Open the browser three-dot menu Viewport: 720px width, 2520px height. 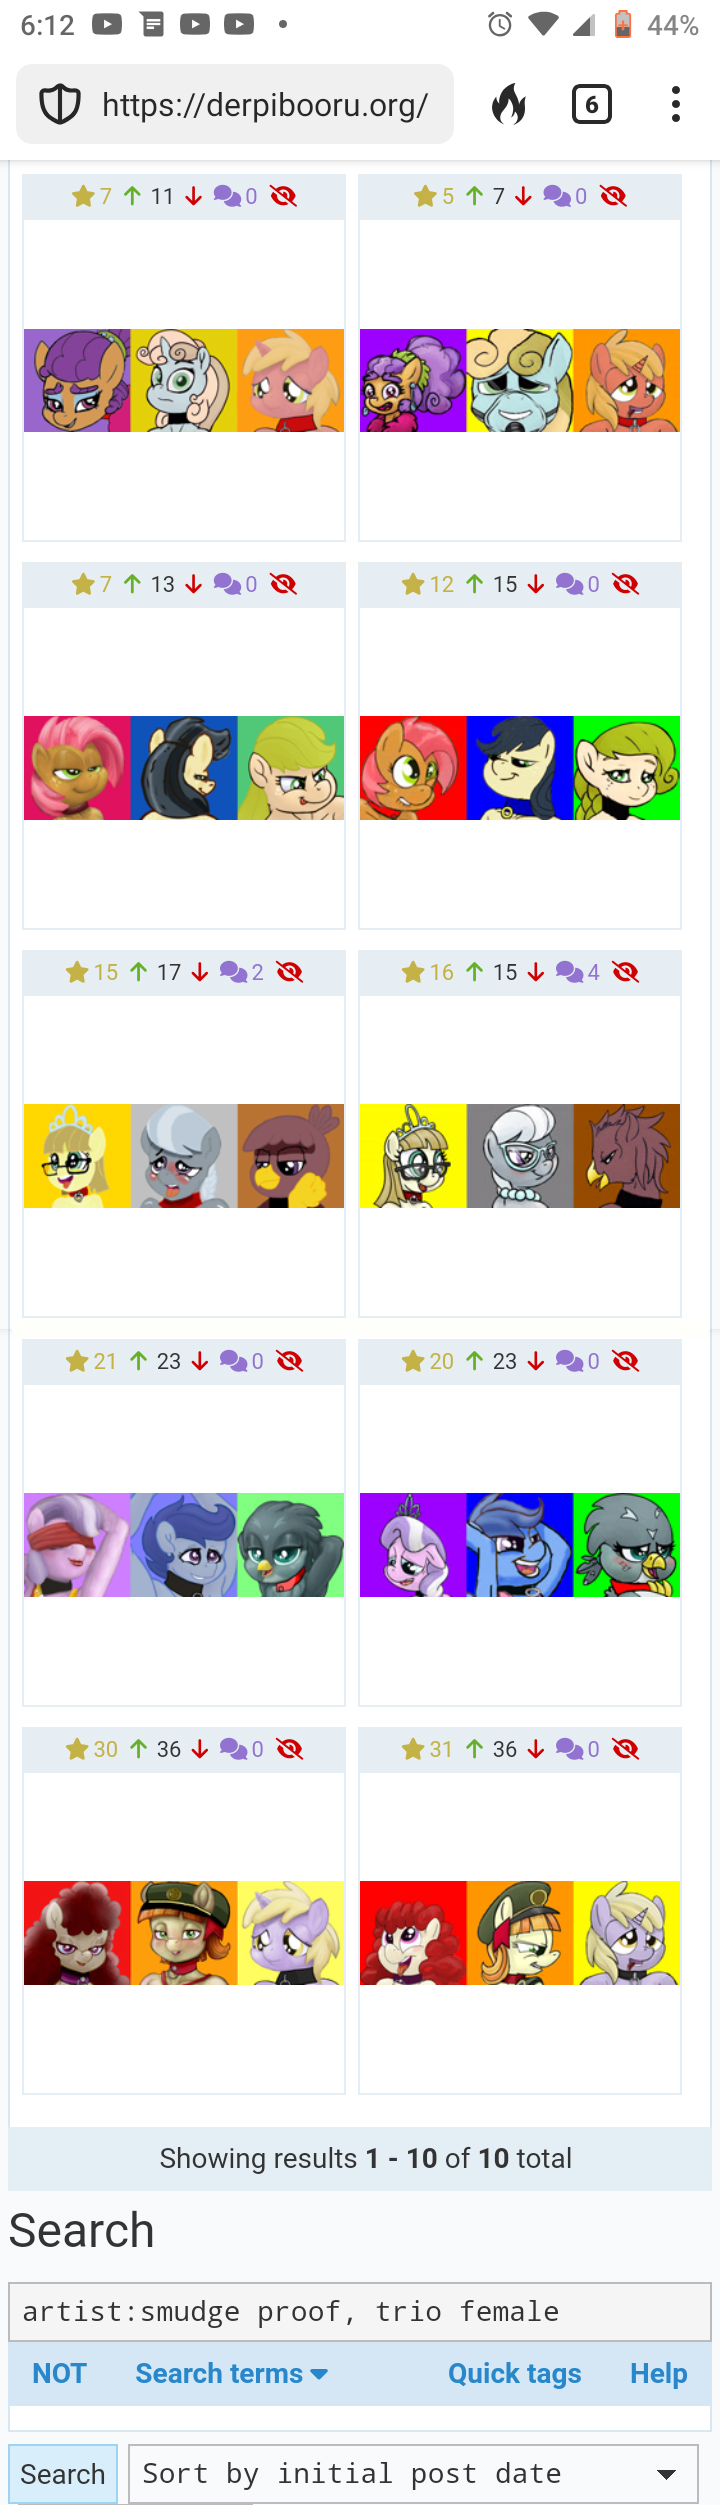coord(676,104)
